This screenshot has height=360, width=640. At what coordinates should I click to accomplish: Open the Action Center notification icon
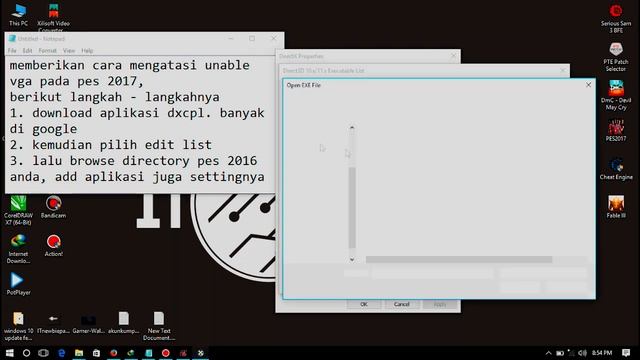[x=626, y=353]
